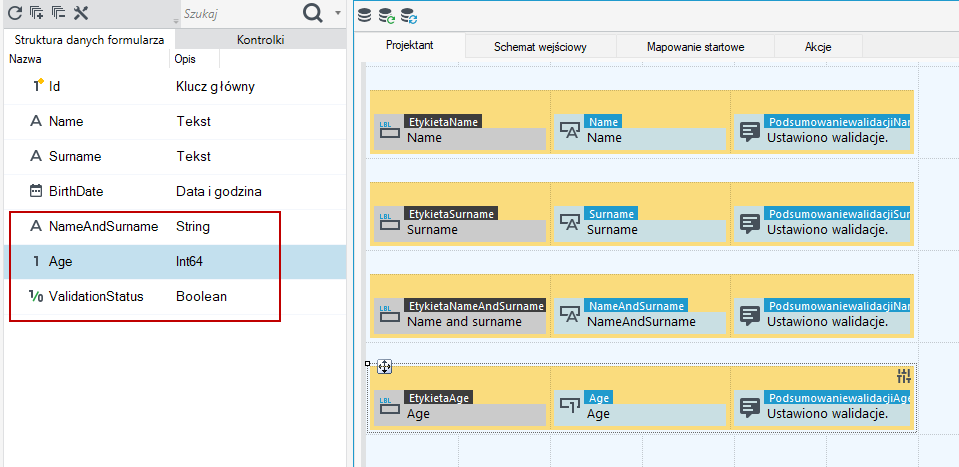Click the 'Data i godzina' description text
The image size is (959, 467).
(x=219, y=191)
